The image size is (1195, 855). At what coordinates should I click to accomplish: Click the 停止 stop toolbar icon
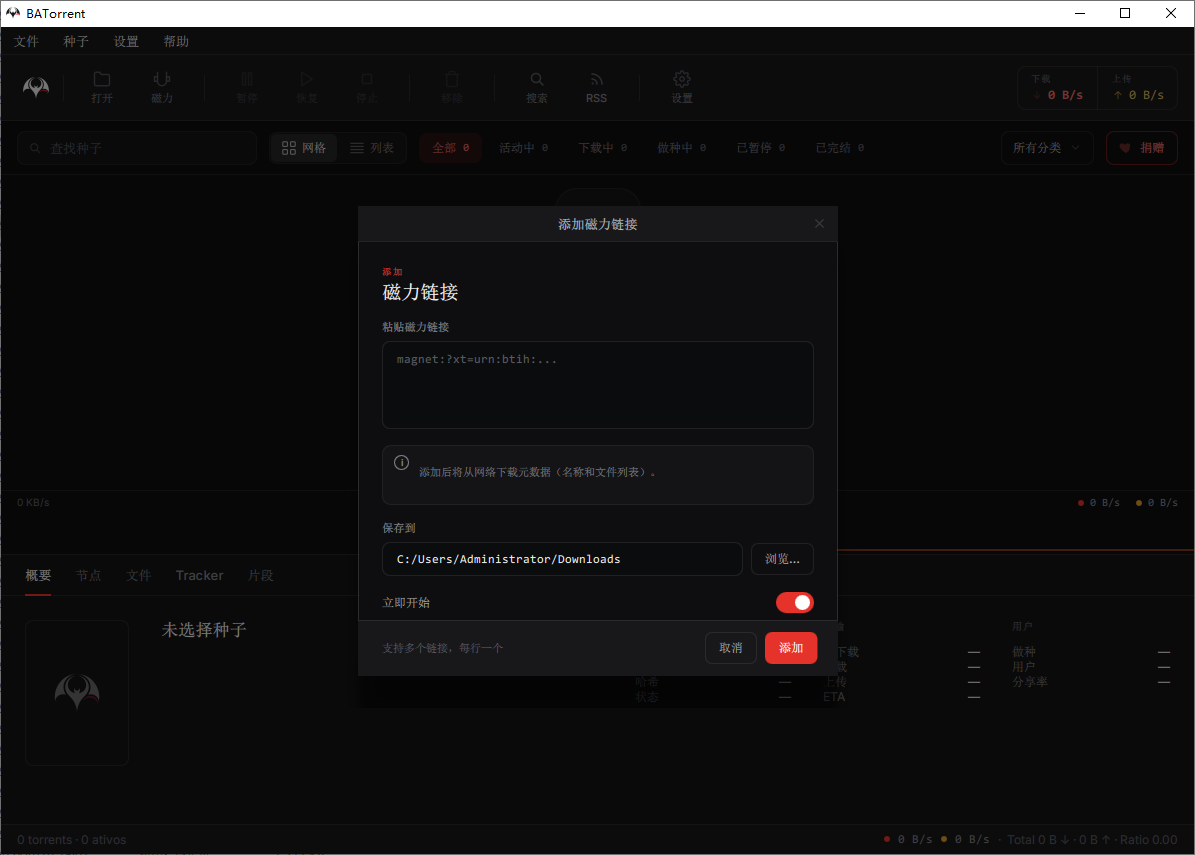[x=367, y=88]
